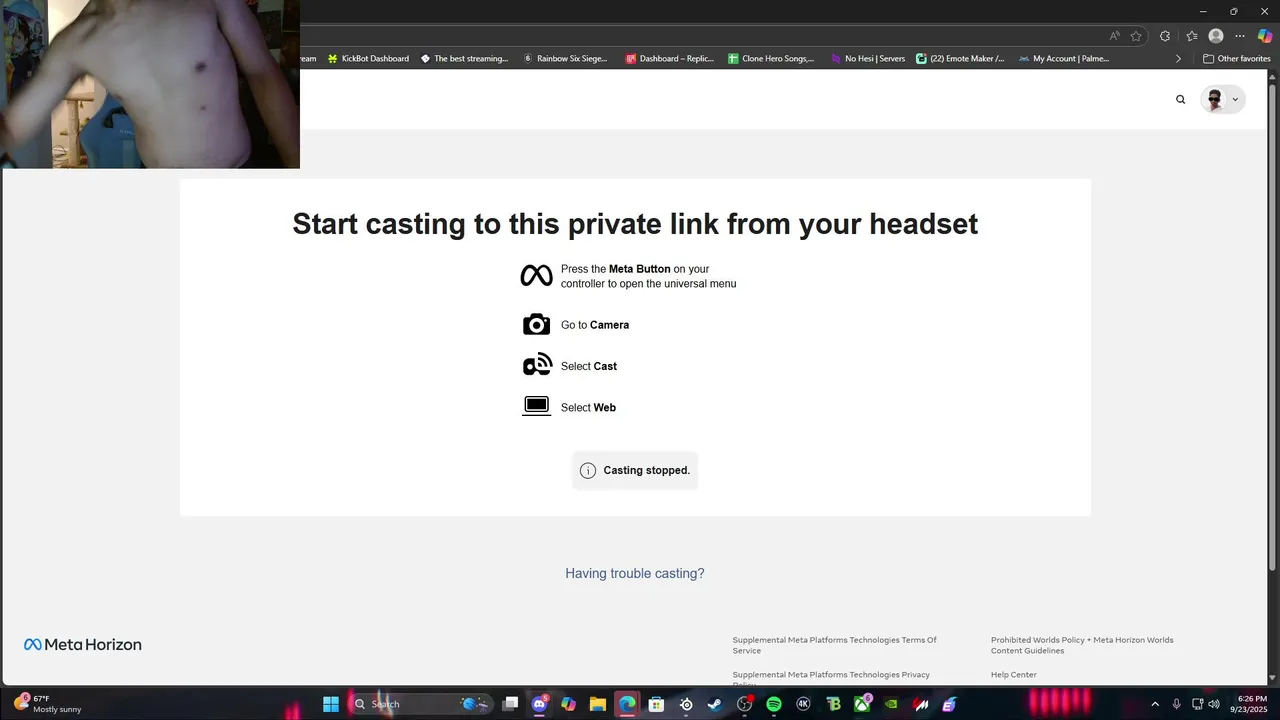Open the Copilot icon in Edge toolbar

[x=1265, y=36]
